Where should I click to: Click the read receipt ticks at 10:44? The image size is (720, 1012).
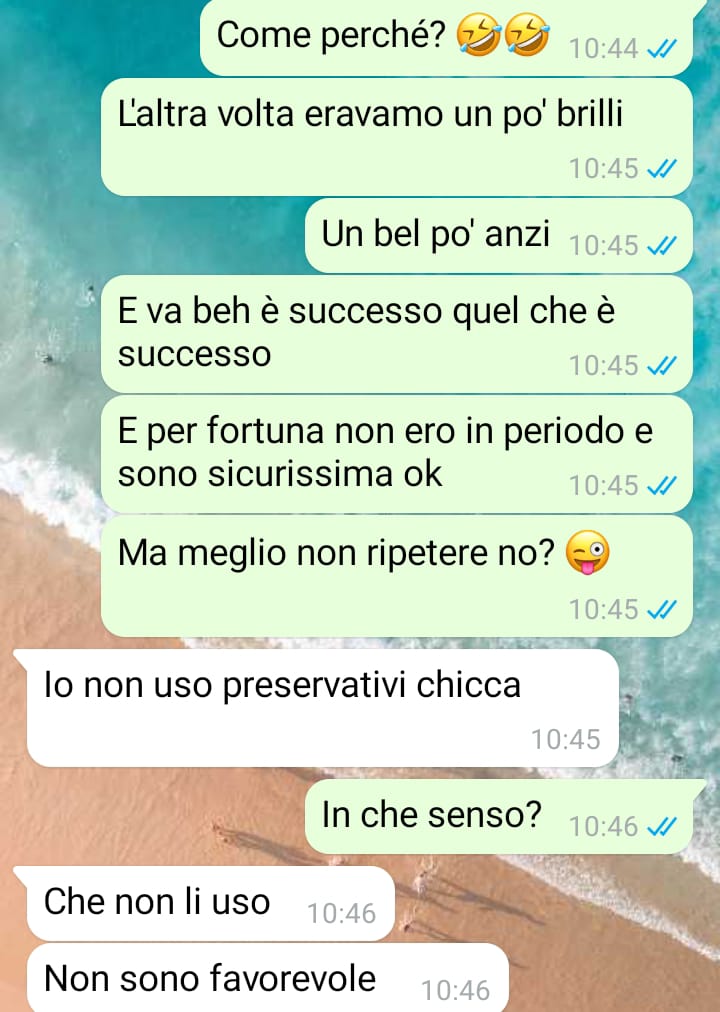click(661, 48)
